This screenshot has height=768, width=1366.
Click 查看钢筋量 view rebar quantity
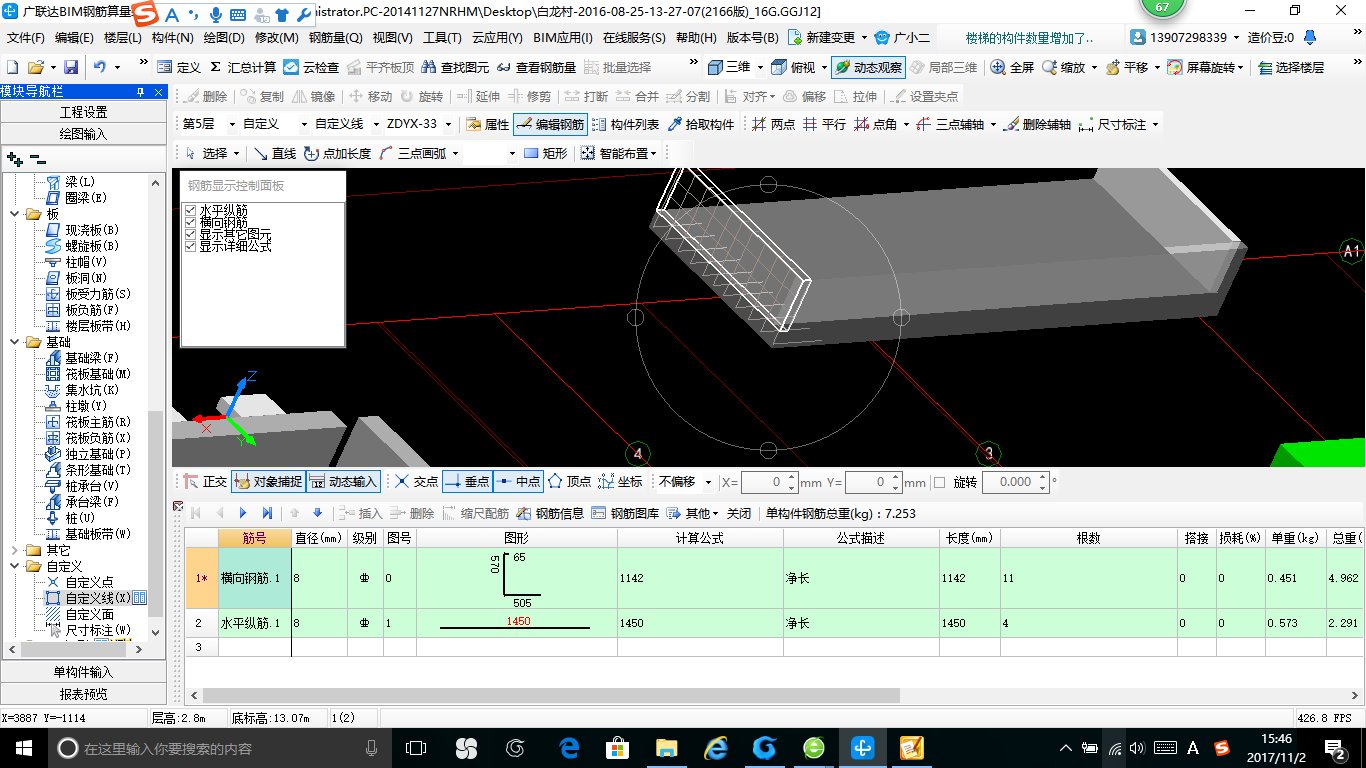(536, 67)
